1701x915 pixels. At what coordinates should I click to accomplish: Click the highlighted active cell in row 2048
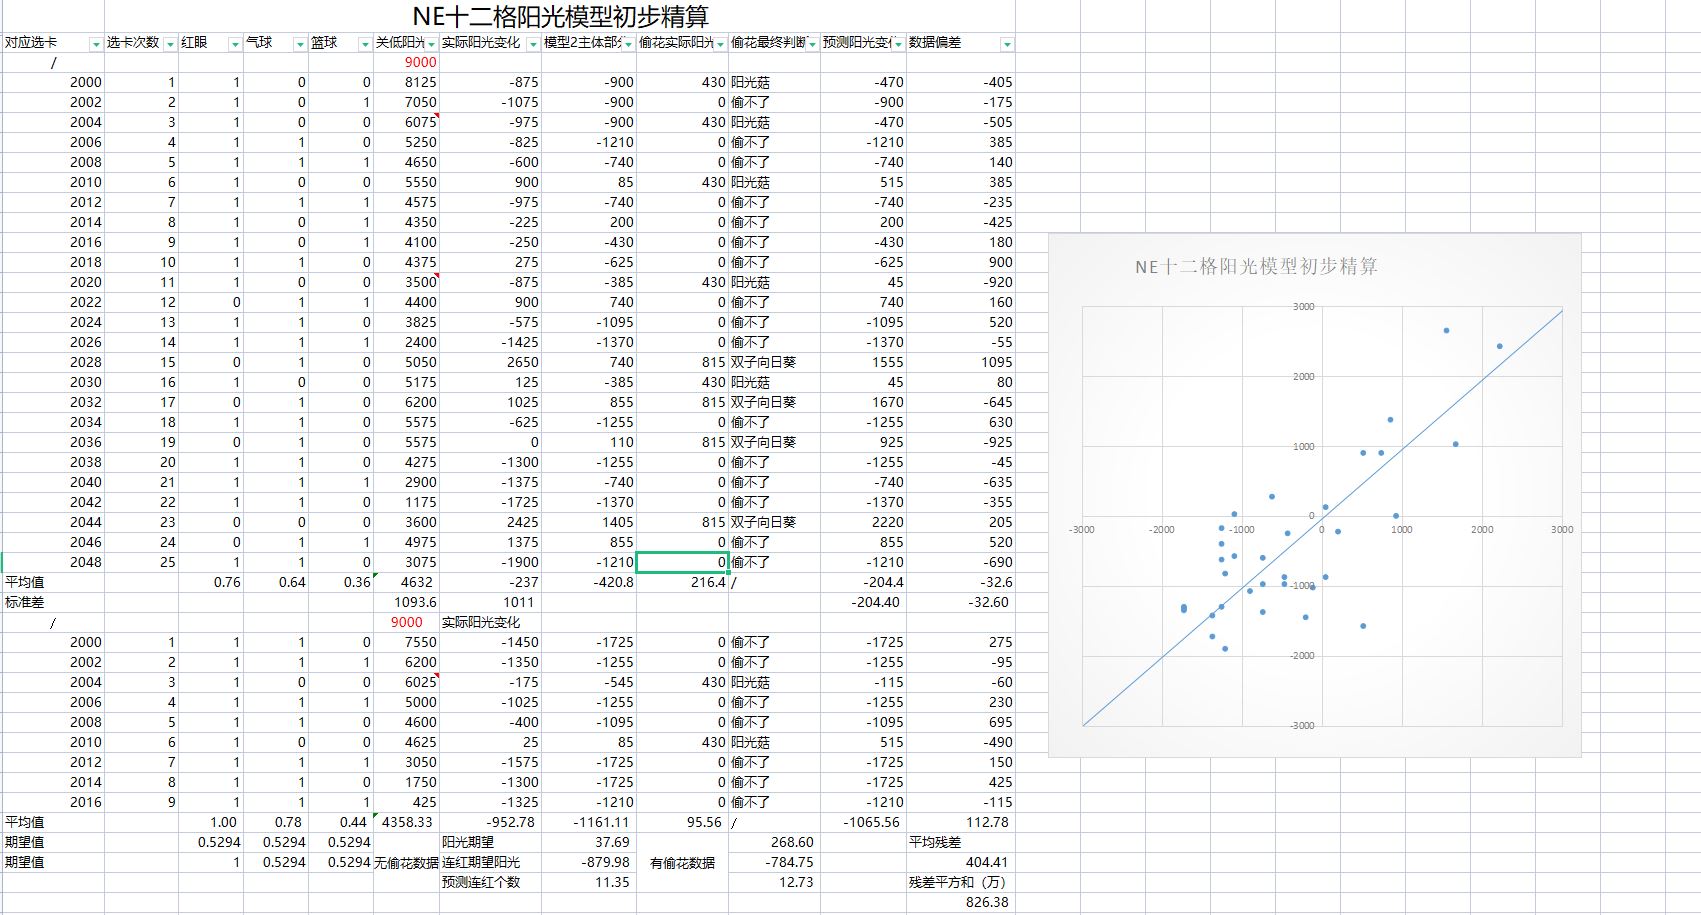point(681,562)
